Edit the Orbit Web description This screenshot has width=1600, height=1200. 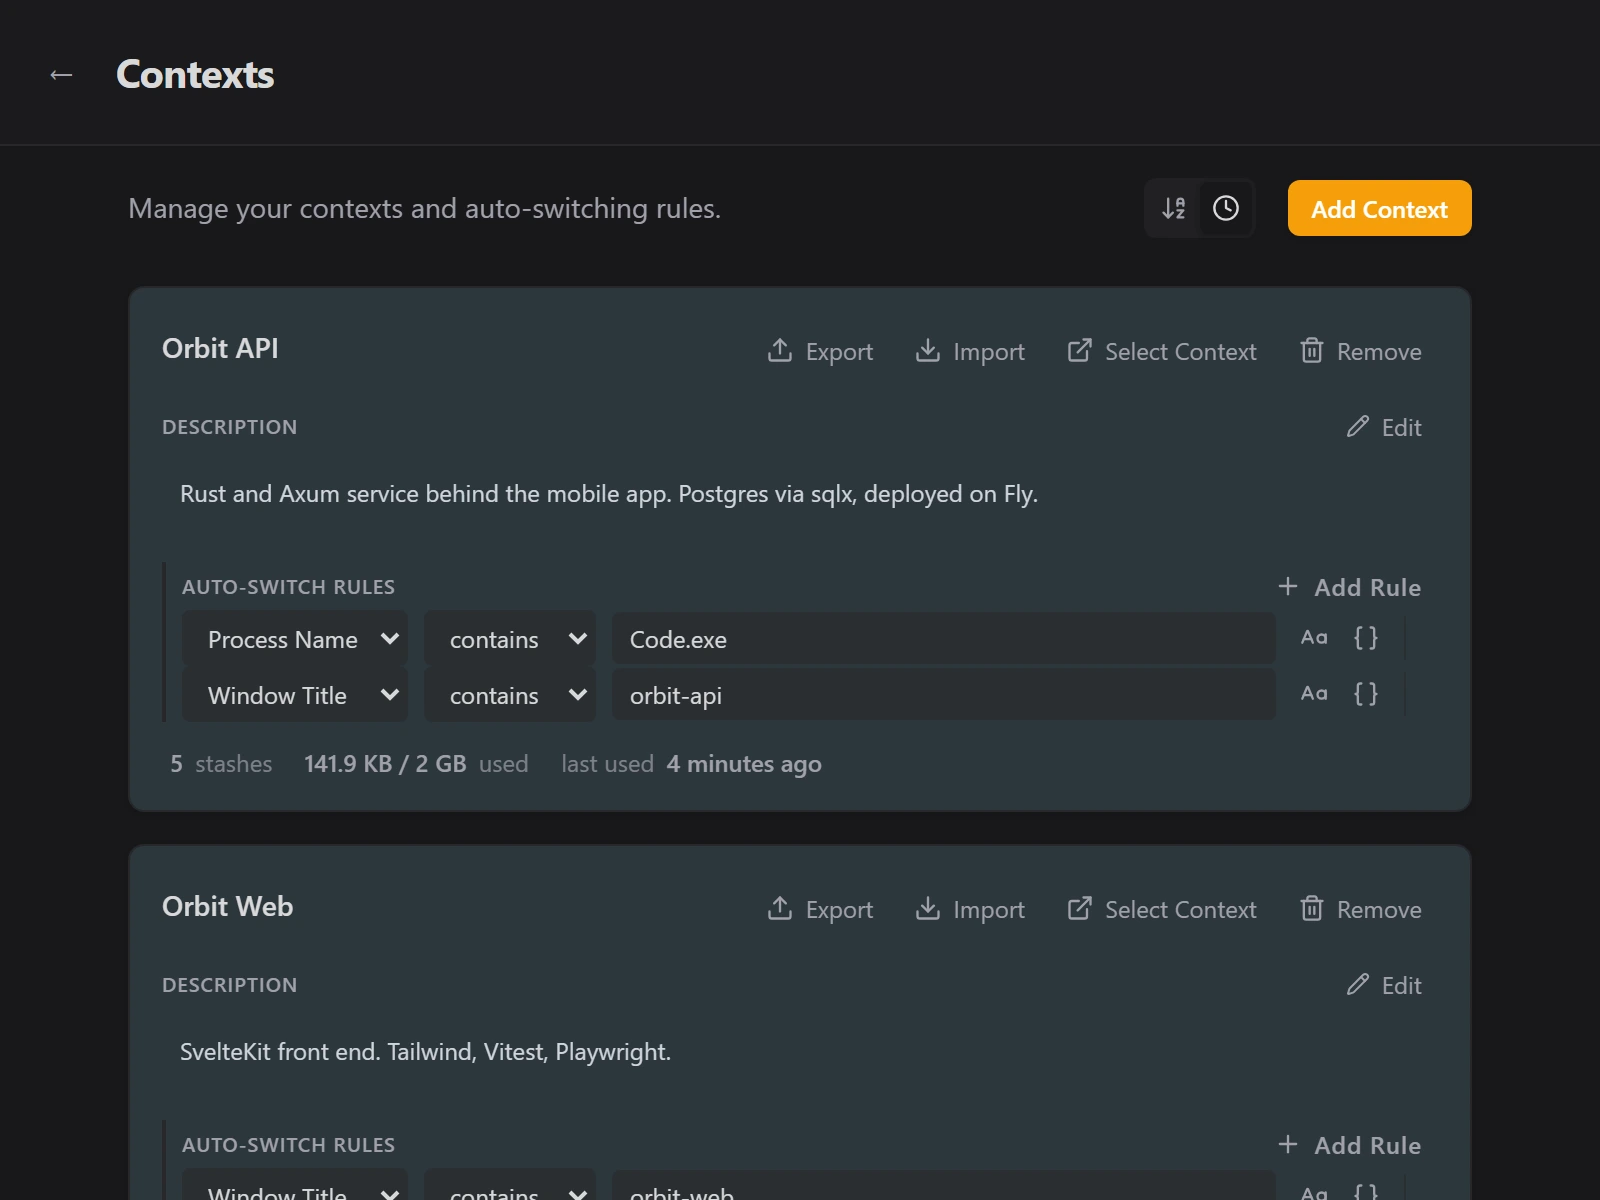1384,985
